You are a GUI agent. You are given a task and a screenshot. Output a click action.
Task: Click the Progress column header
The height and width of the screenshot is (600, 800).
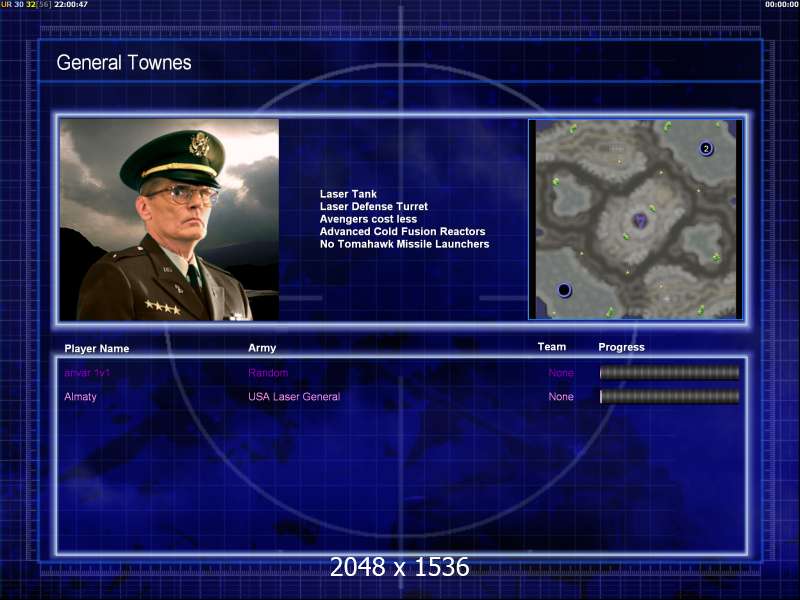pyautogui.click(x=621, y=347)
